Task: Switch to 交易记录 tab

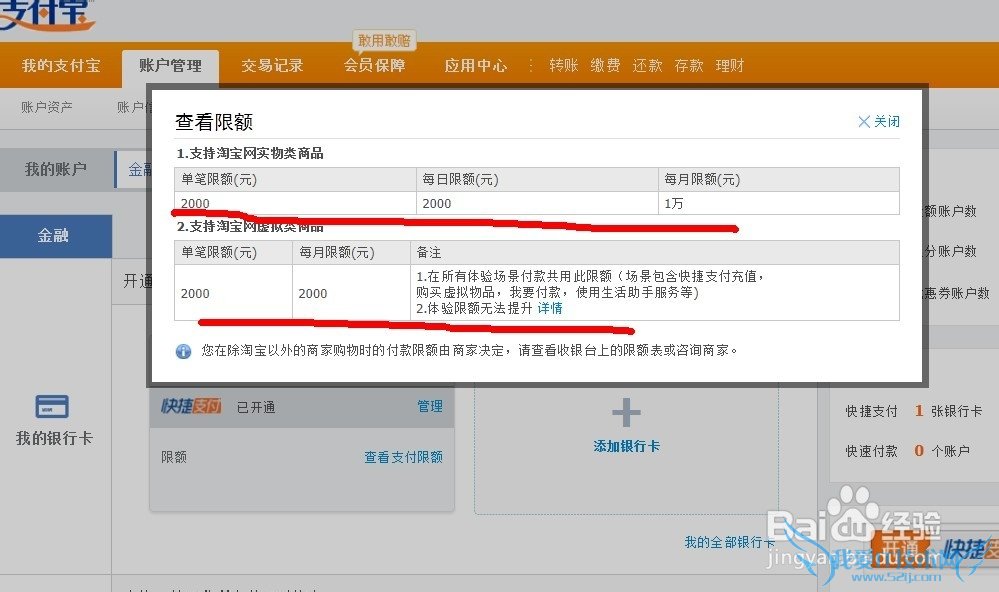Action: (x=272, y=66)
